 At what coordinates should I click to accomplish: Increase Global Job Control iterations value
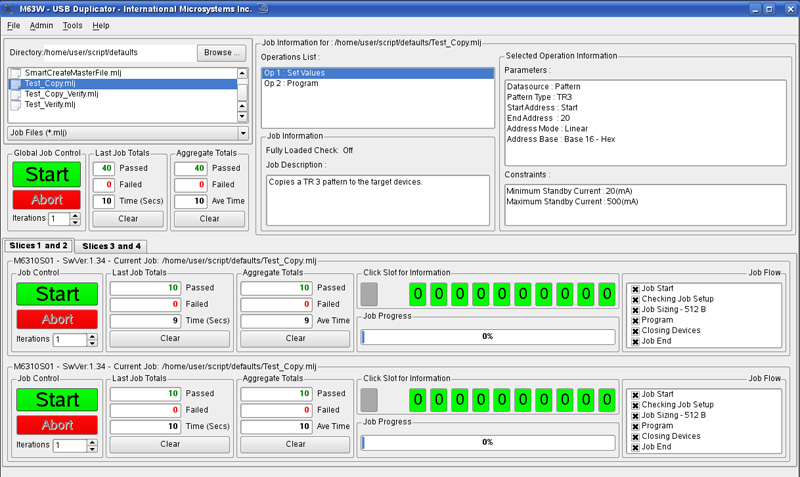(75, 215)
